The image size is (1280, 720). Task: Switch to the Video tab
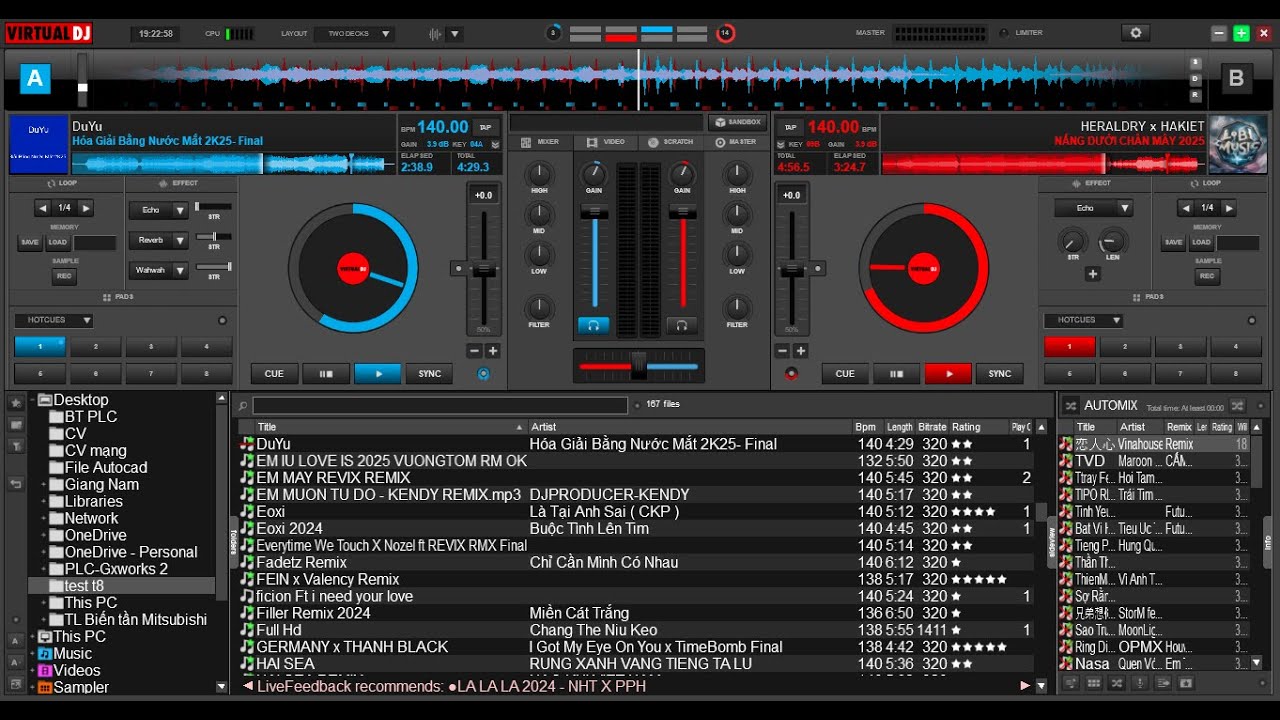pos(606,142)
